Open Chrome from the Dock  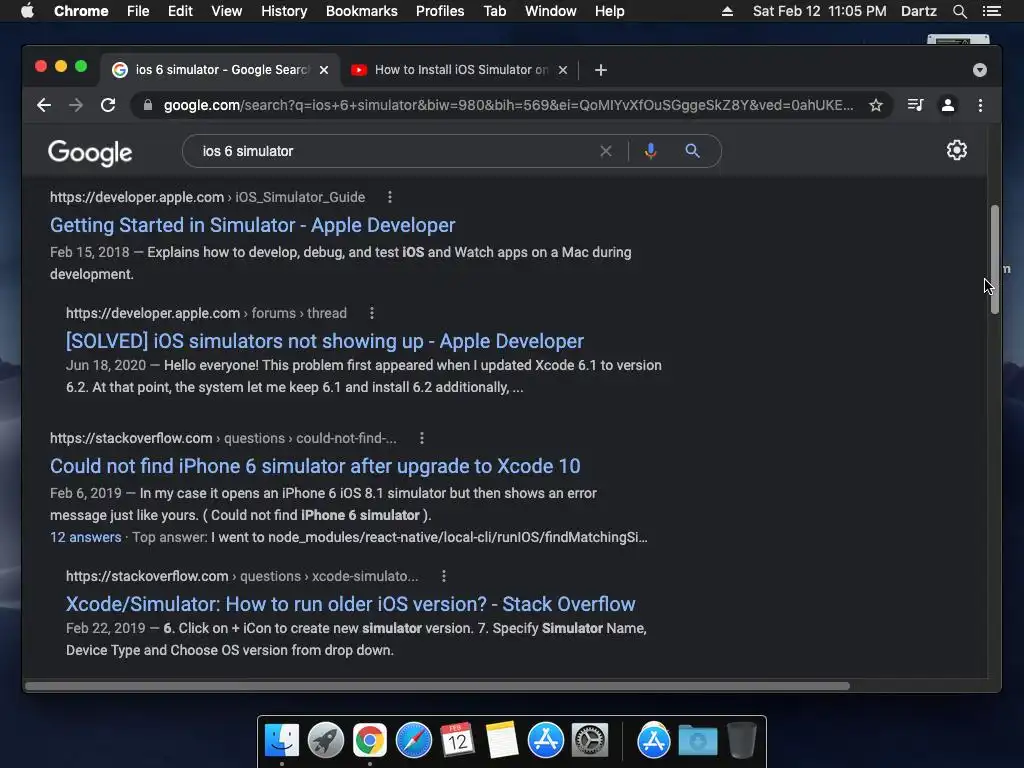[370, 741]
